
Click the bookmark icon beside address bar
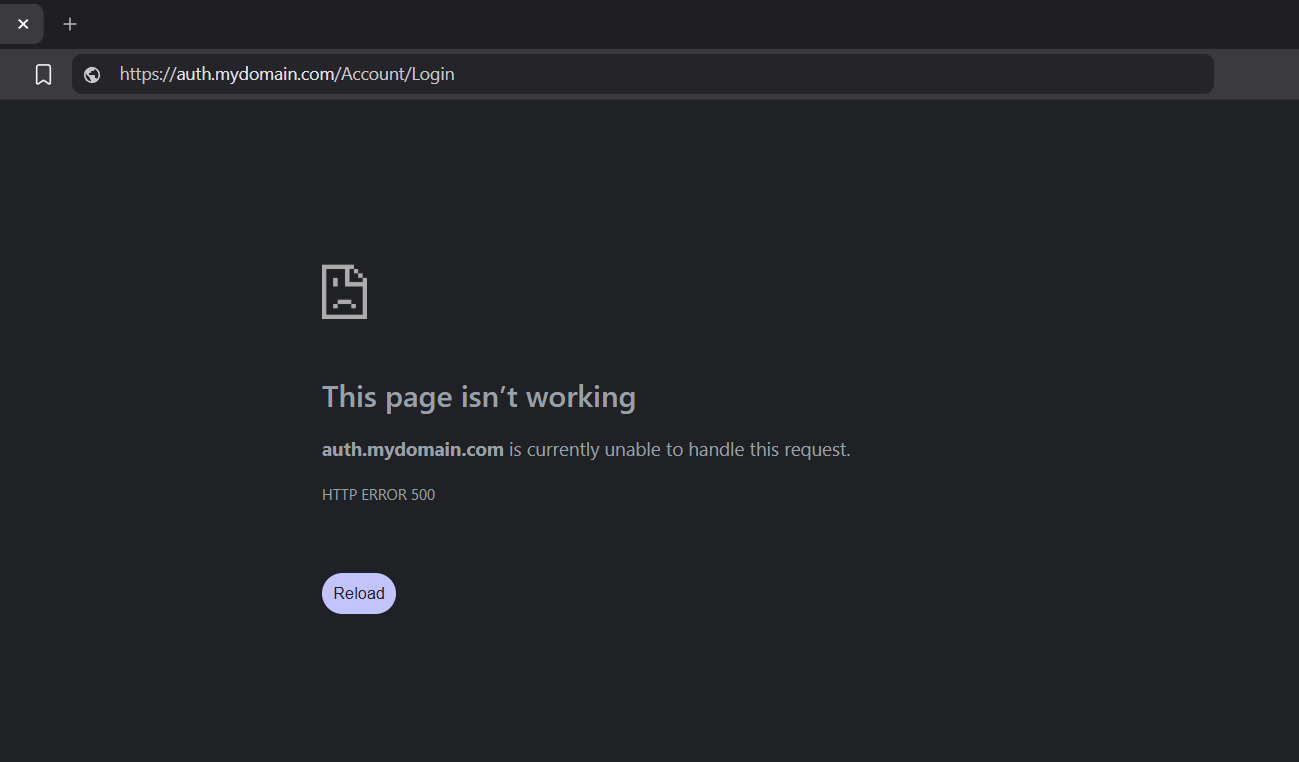pos(43,74)
